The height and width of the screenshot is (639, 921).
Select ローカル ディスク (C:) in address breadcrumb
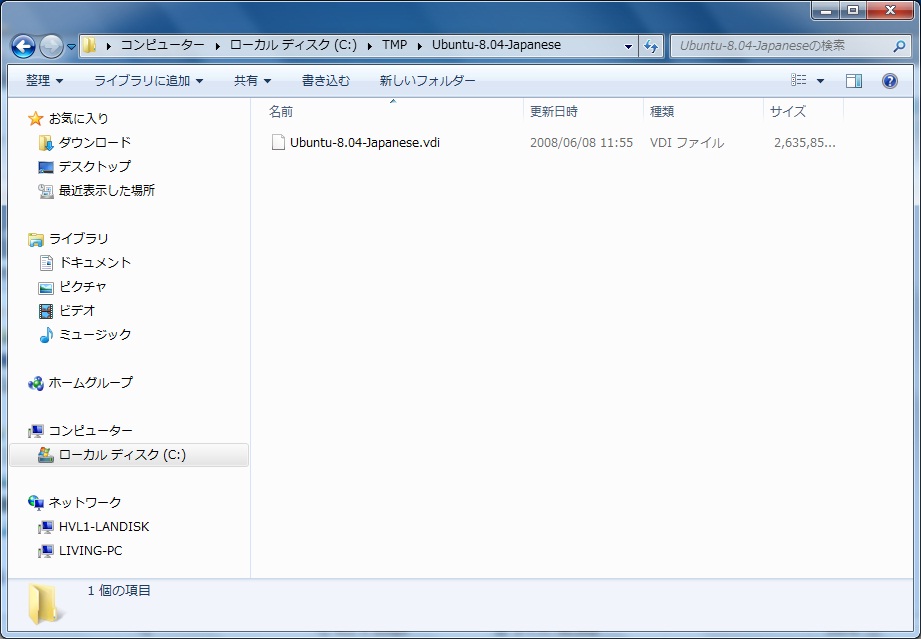293,45
